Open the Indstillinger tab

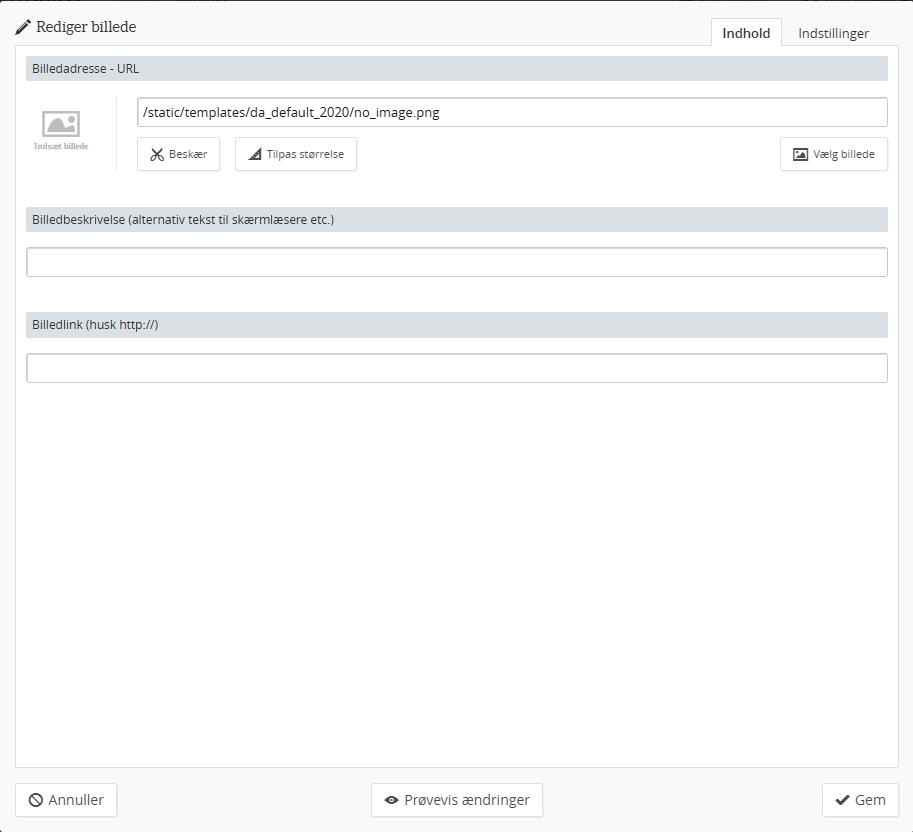click(x=833, y=33)
